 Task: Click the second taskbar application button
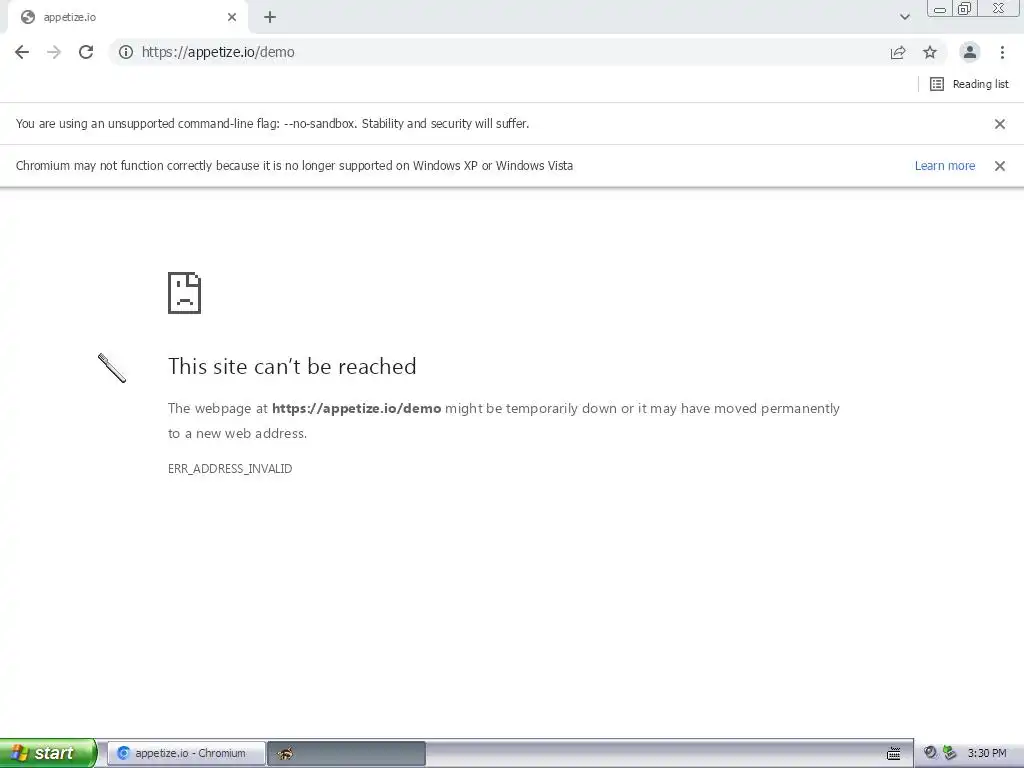pos(346,753)
